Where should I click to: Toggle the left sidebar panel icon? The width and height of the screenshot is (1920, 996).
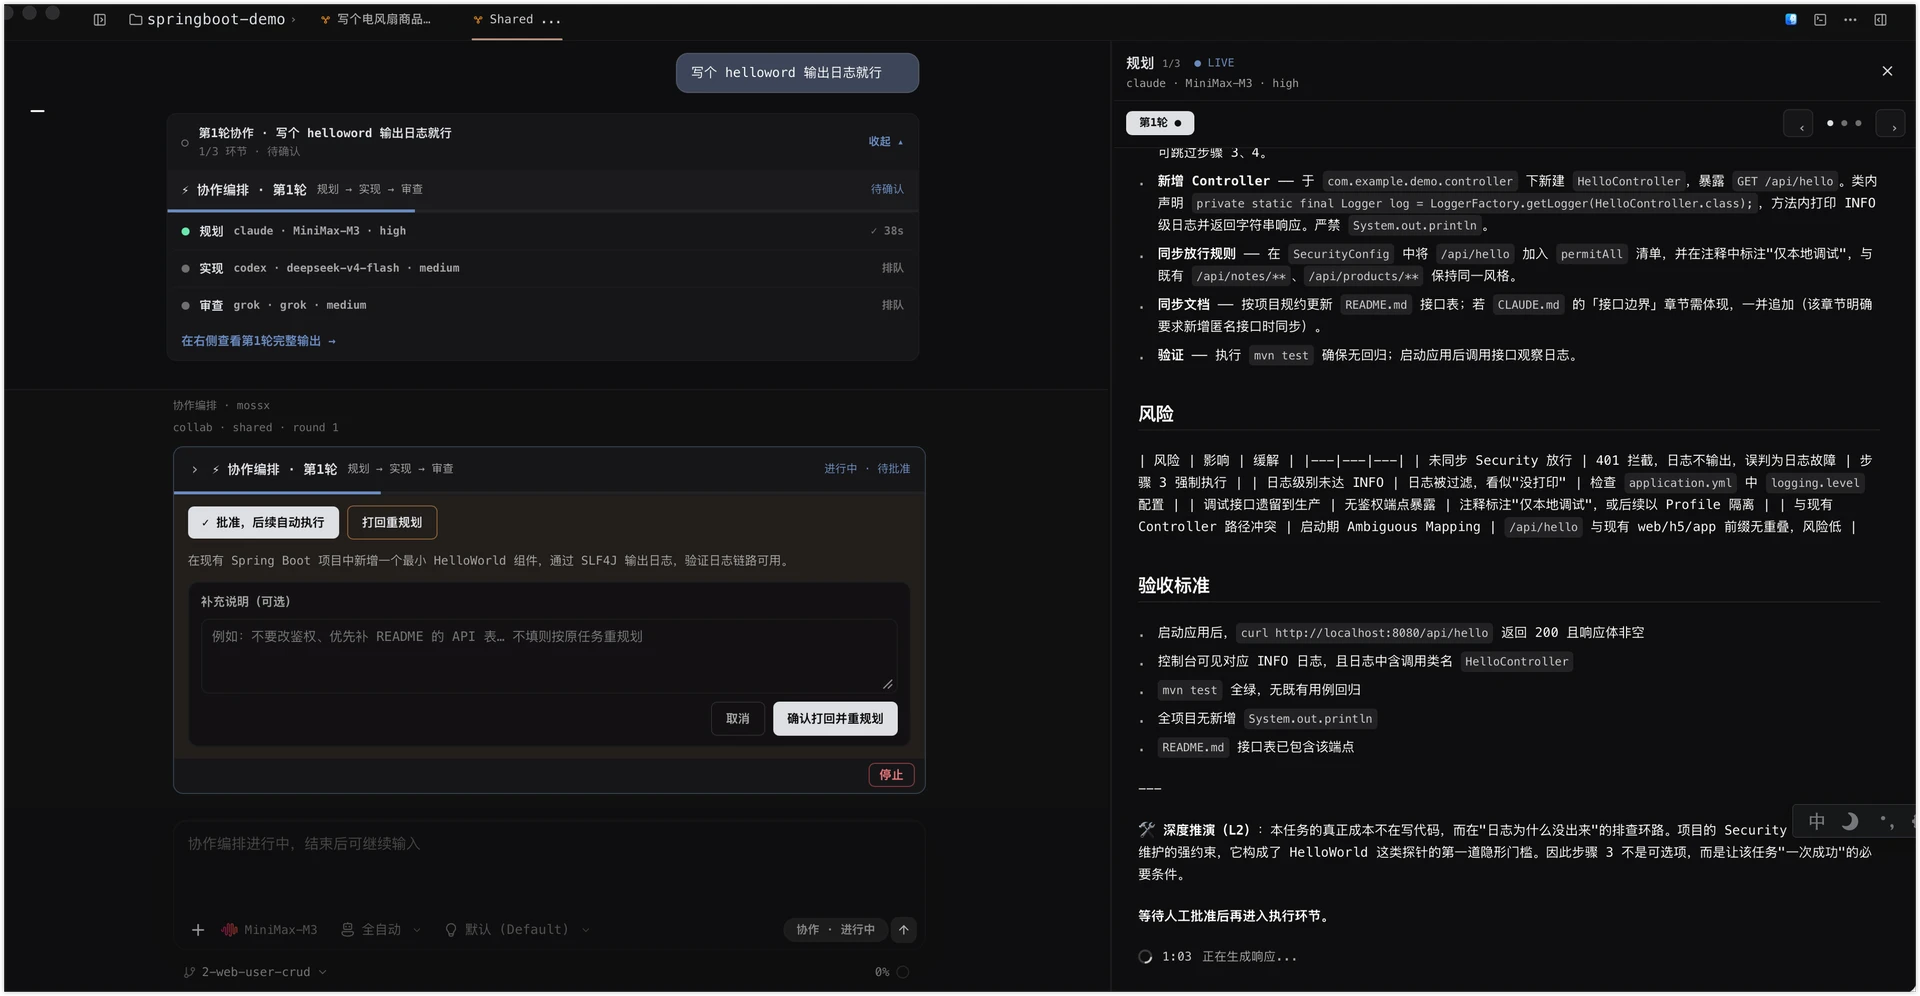coord(100,20)
